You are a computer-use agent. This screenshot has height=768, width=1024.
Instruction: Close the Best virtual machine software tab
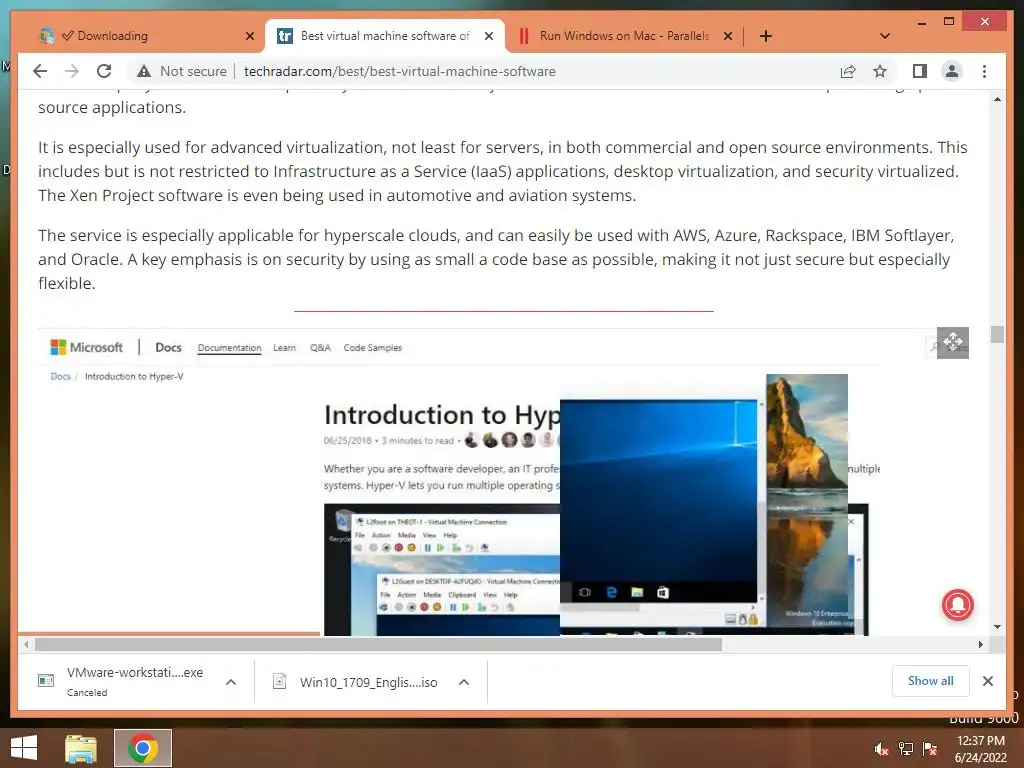(x=488, y=36)
